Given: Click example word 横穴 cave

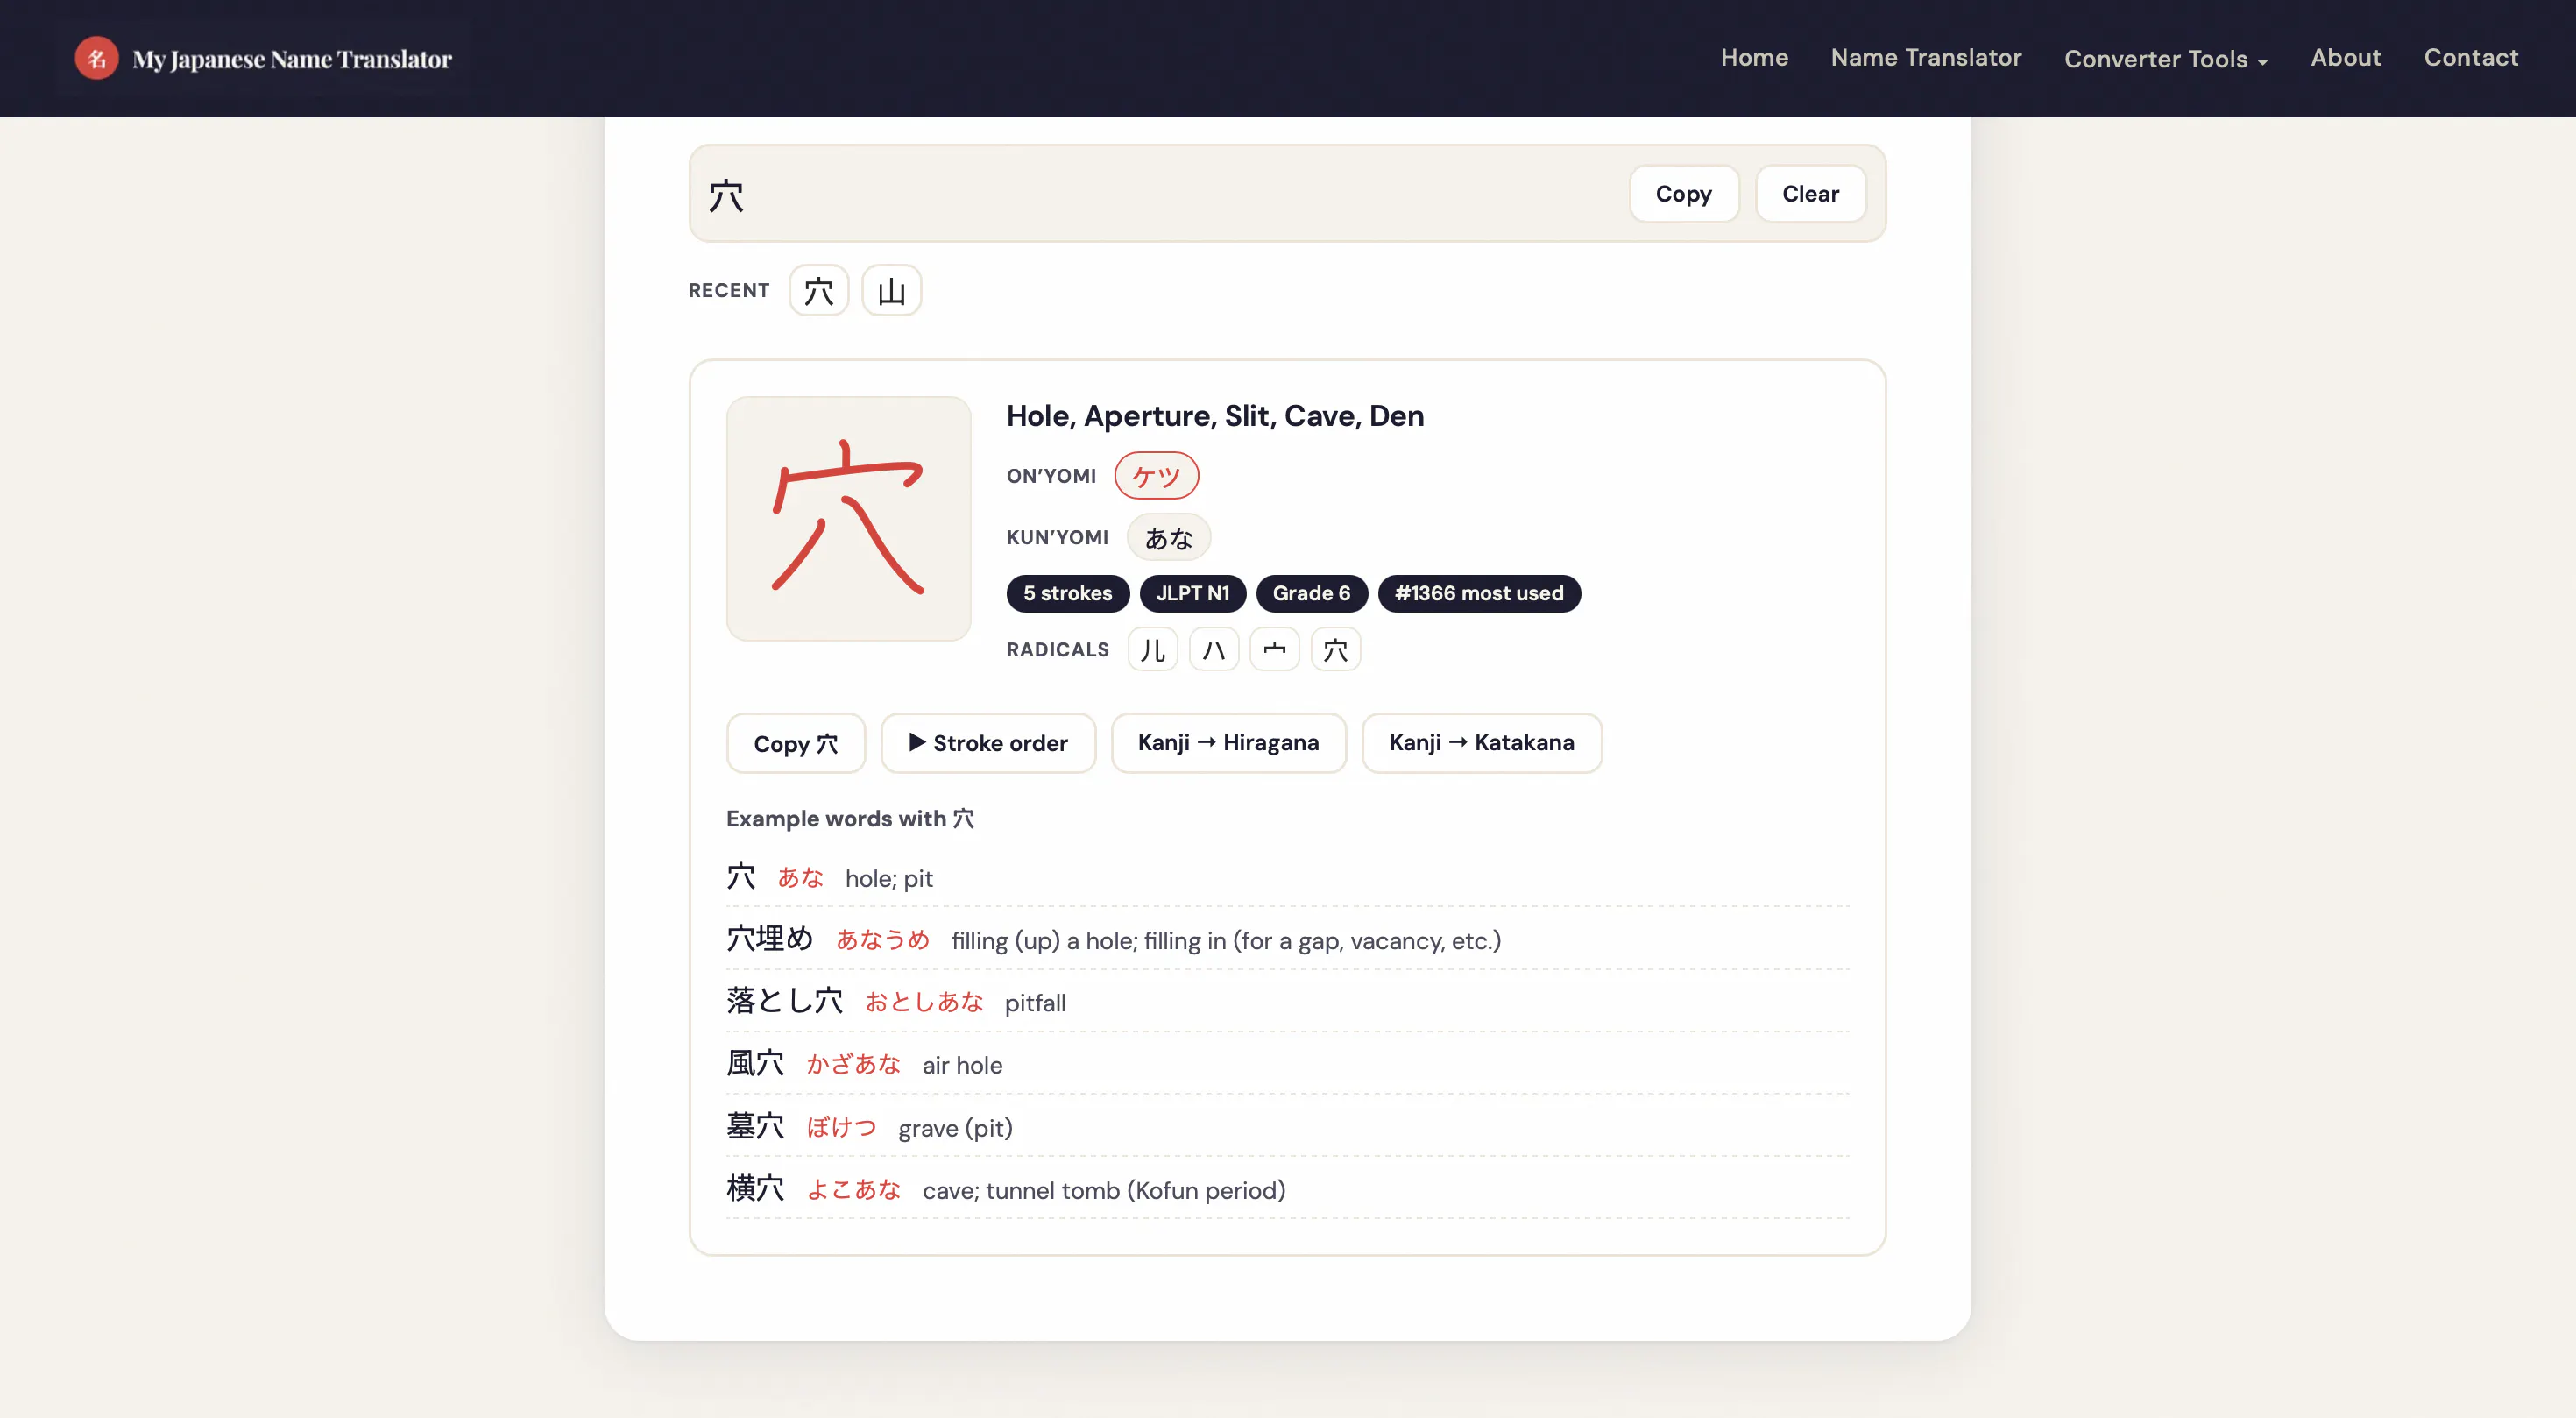Looking at the screenshot, I should [x=1287, y=1189].
